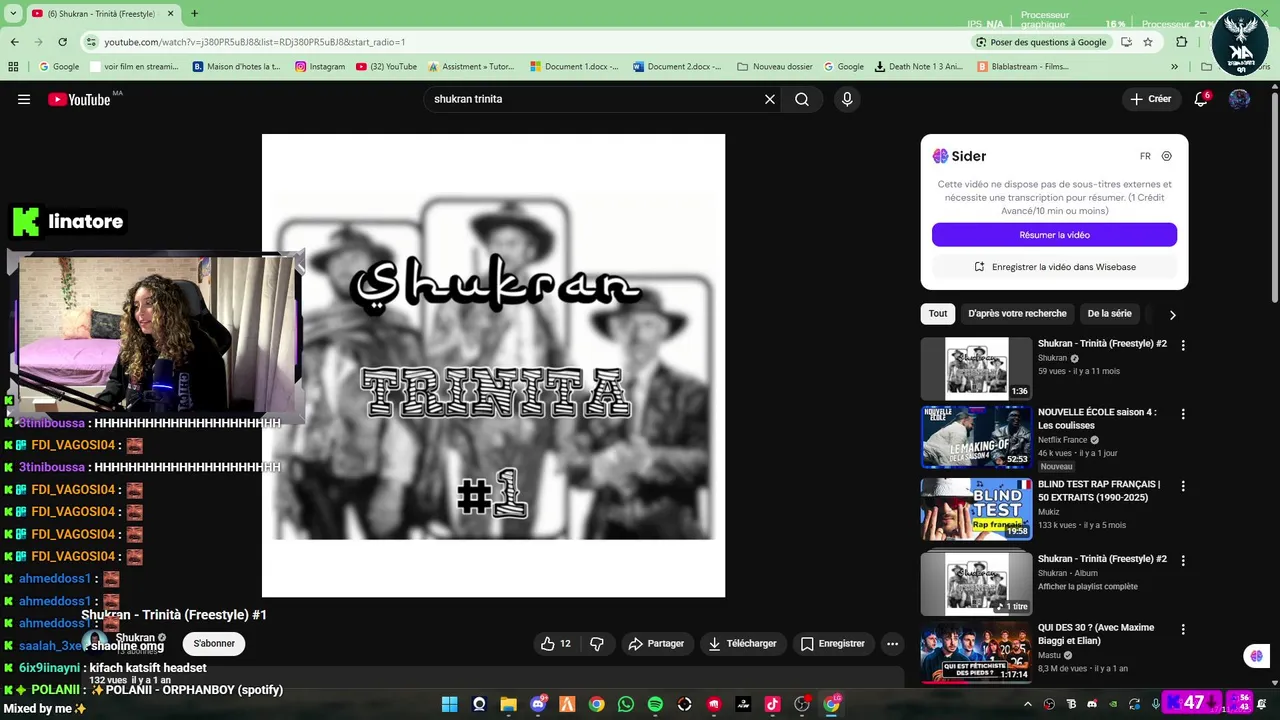
Task: Show hidden system tray icons
Action: click(1028, 704)
